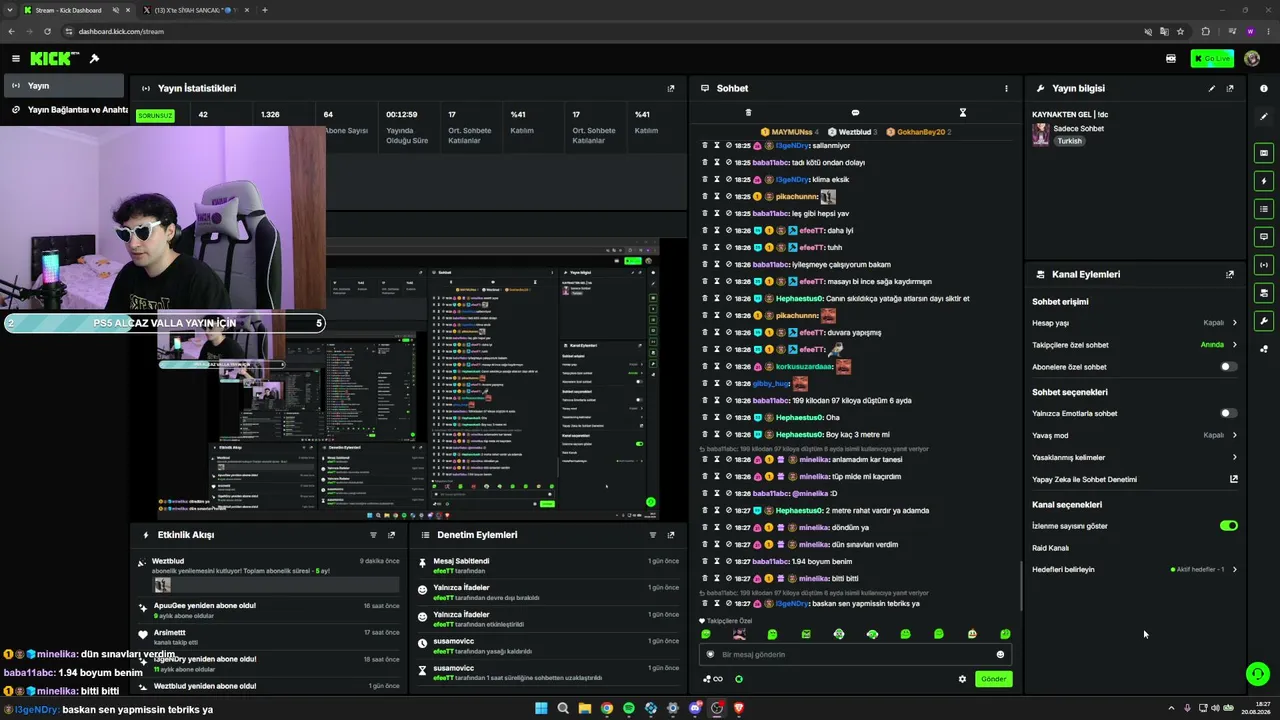Open the Sohbet panel three-dot options menu
This screenshot has width=1280, height=720.
tap(1006, 88)
